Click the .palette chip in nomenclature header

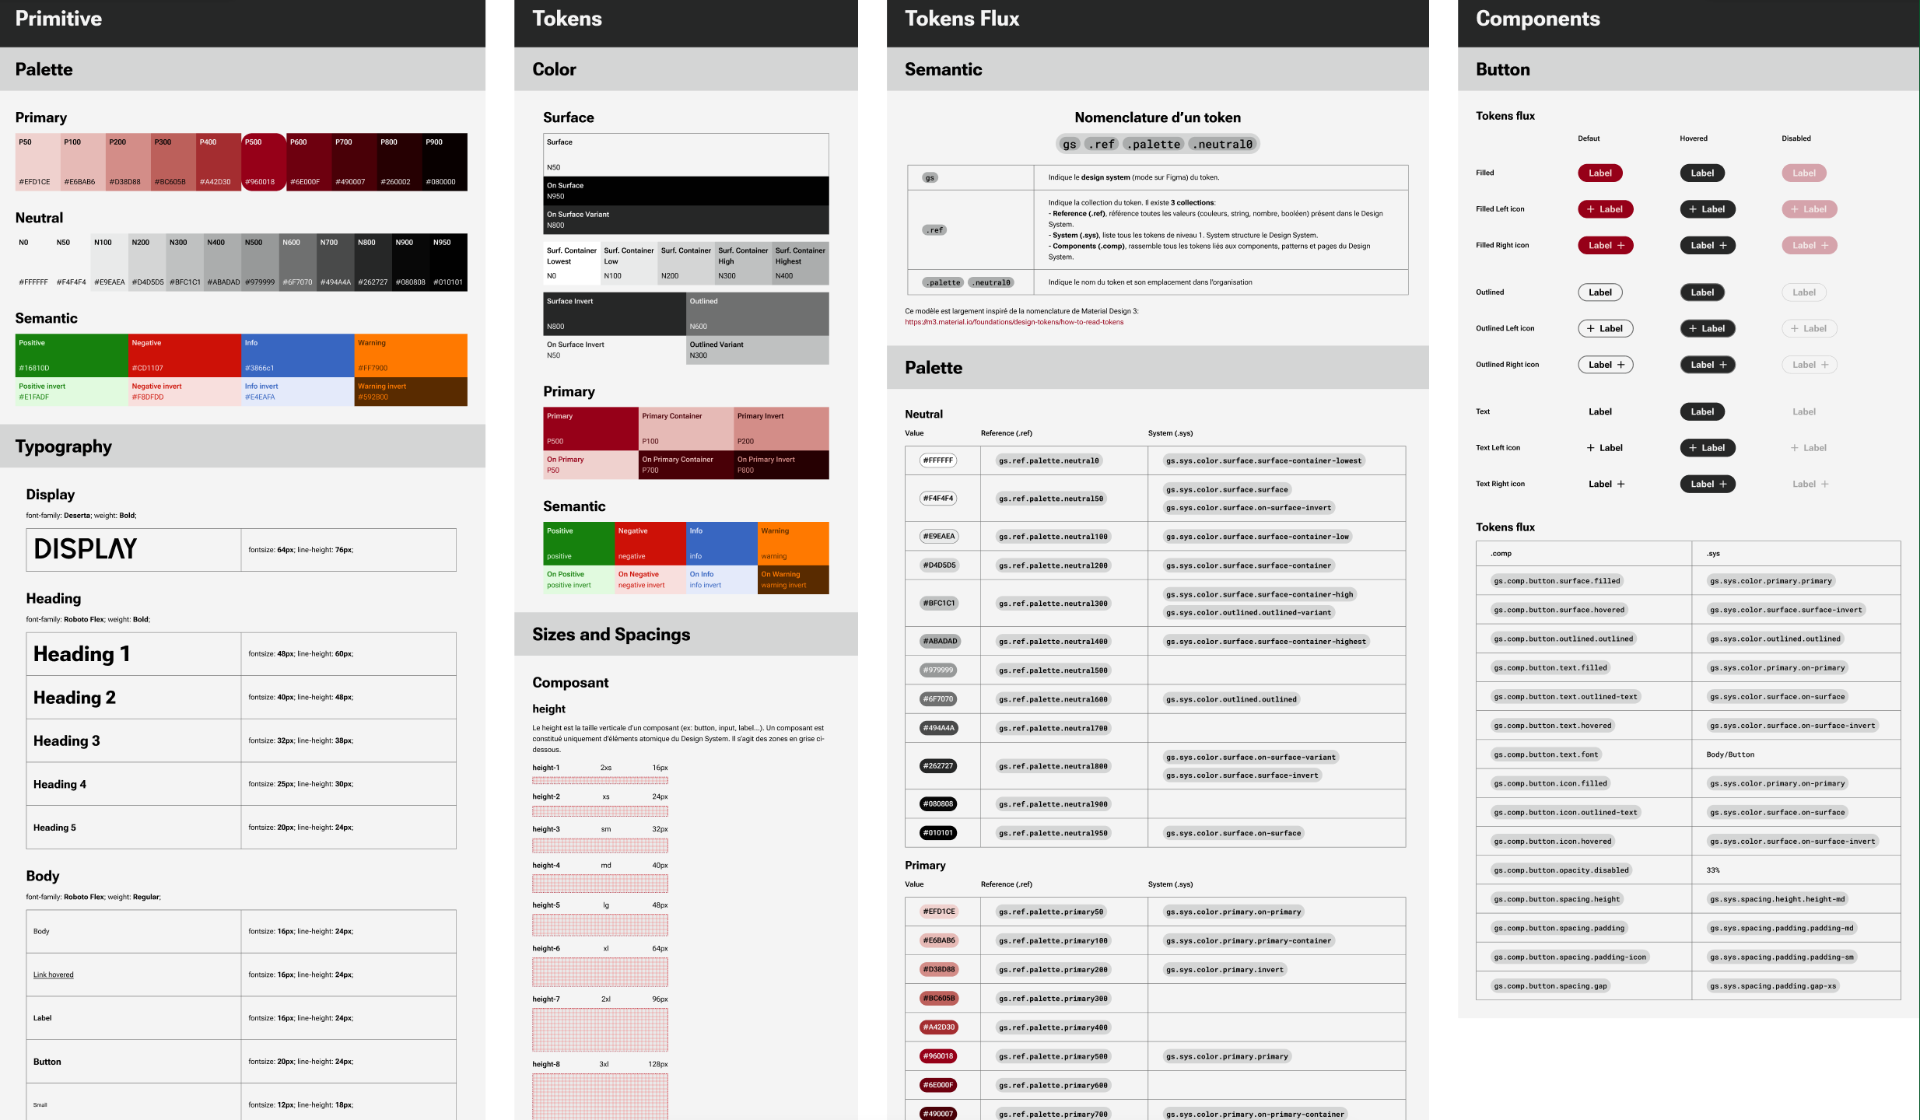1155,144
